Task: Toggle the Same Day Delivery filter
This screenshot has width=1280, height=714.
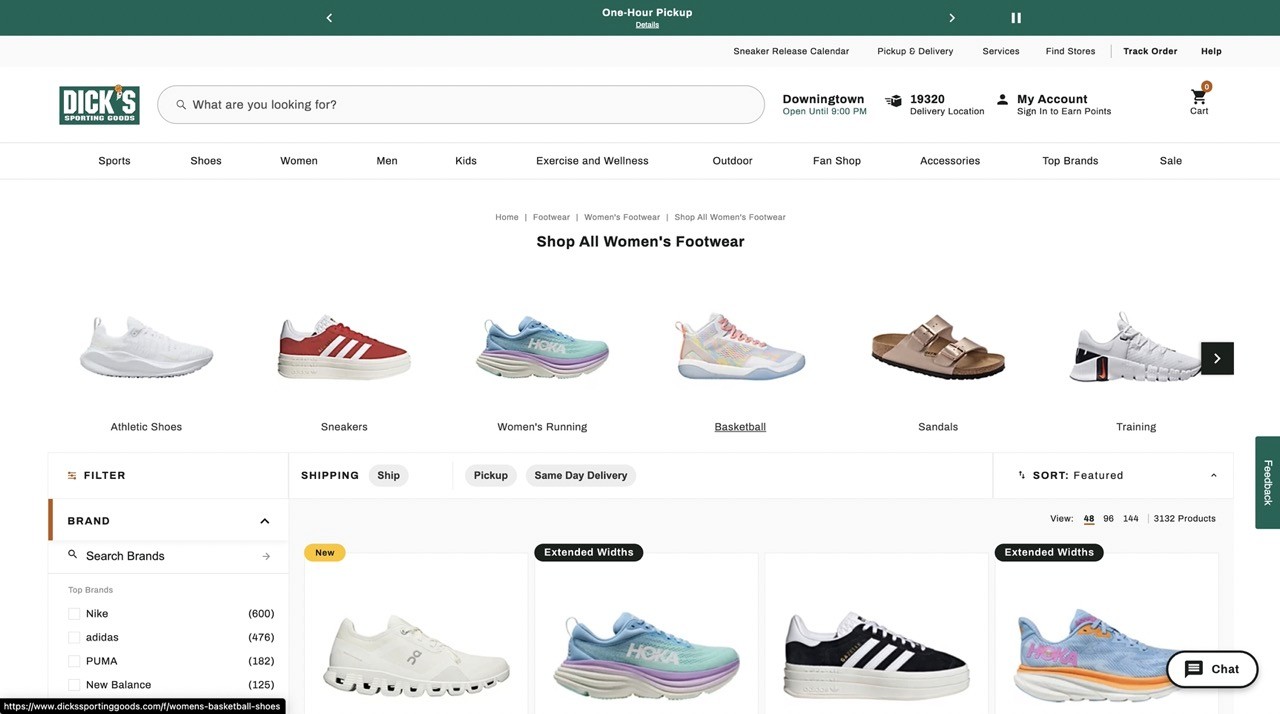Action: (x=581, y=475)
